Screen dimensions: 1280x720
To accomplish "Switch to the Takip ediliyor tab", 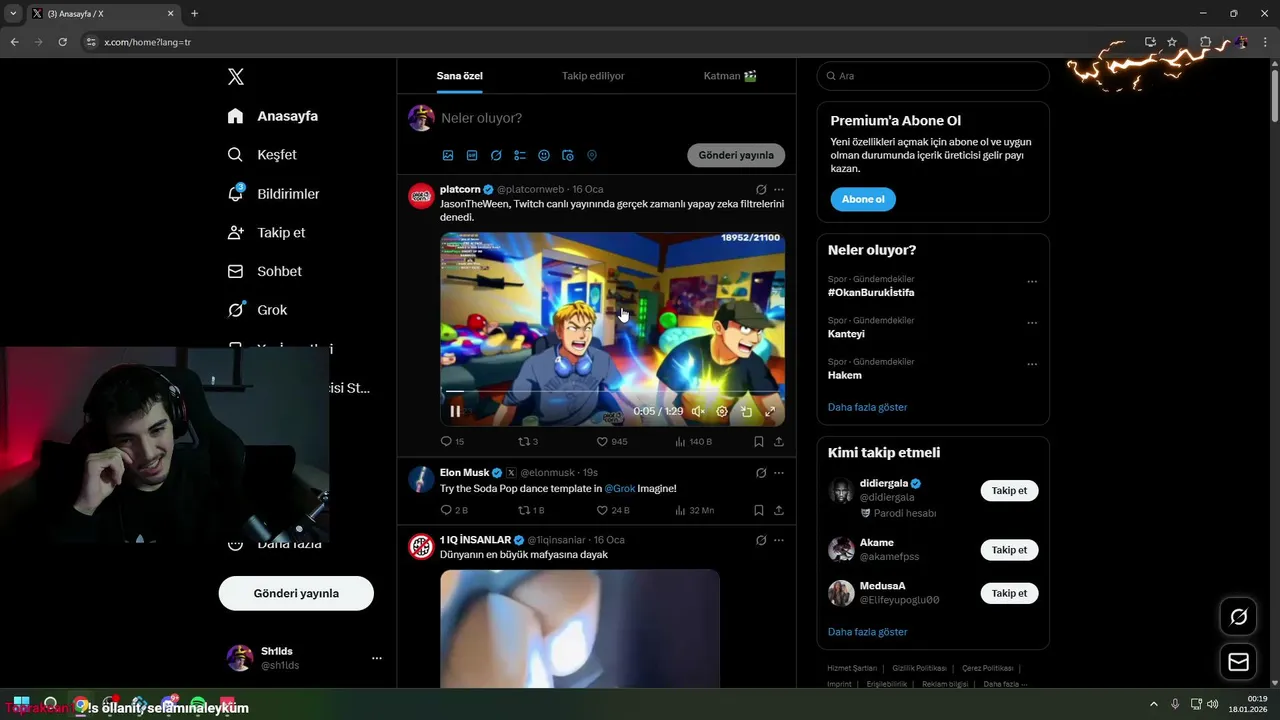I will coord(593,76).
